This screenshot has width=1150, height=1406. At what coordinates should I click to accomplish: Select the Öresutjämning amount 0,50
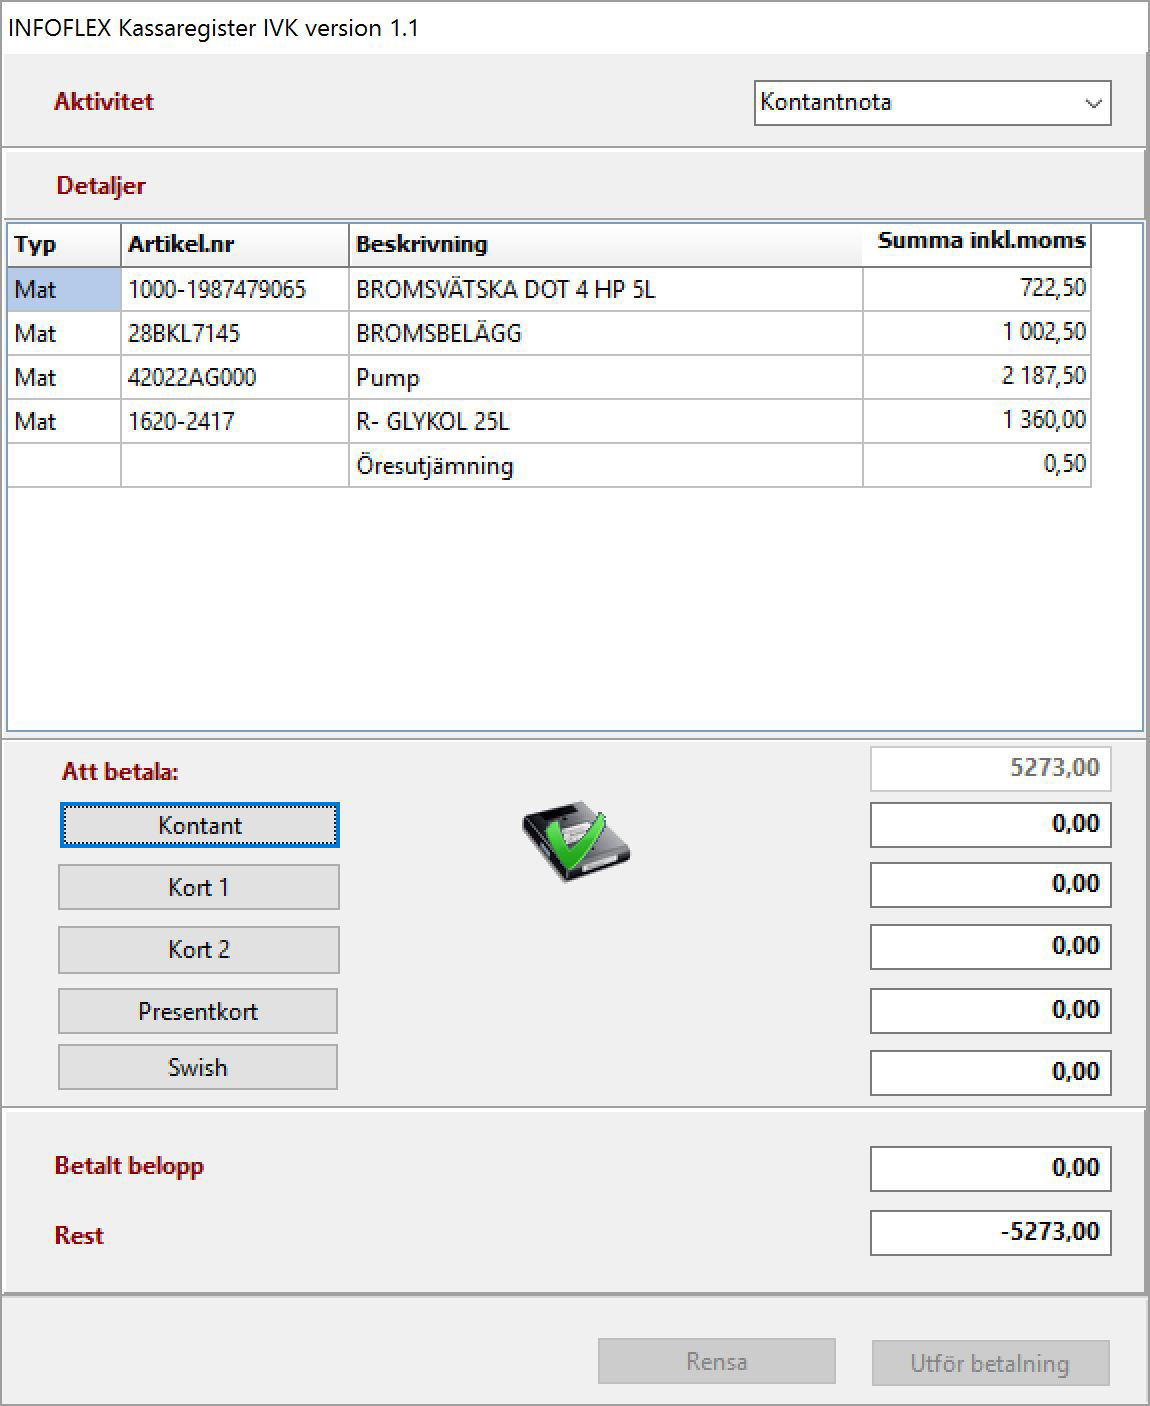pos(976,466)
